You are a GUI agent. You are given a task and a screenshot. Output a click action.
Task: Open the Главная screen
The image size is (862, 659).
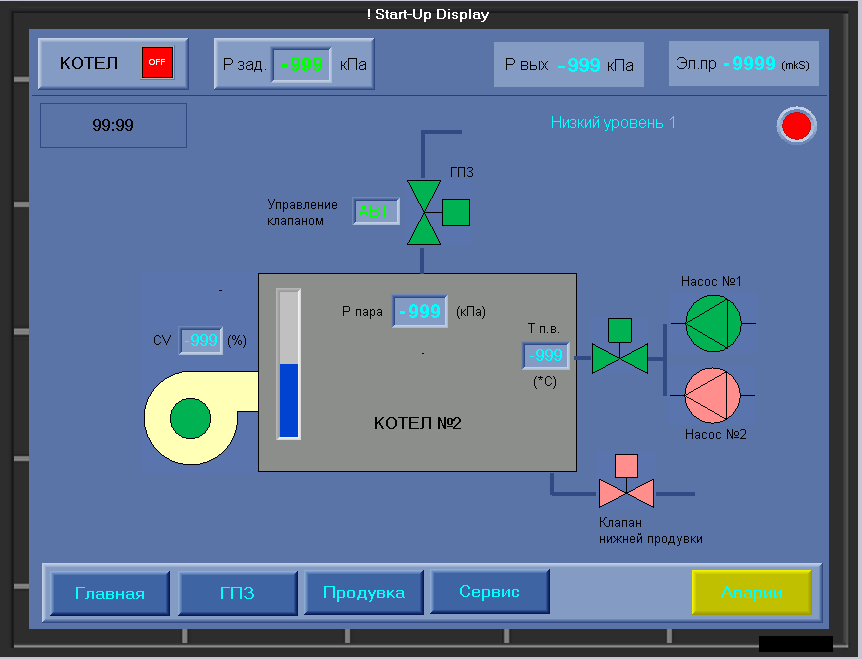[110, 592]
